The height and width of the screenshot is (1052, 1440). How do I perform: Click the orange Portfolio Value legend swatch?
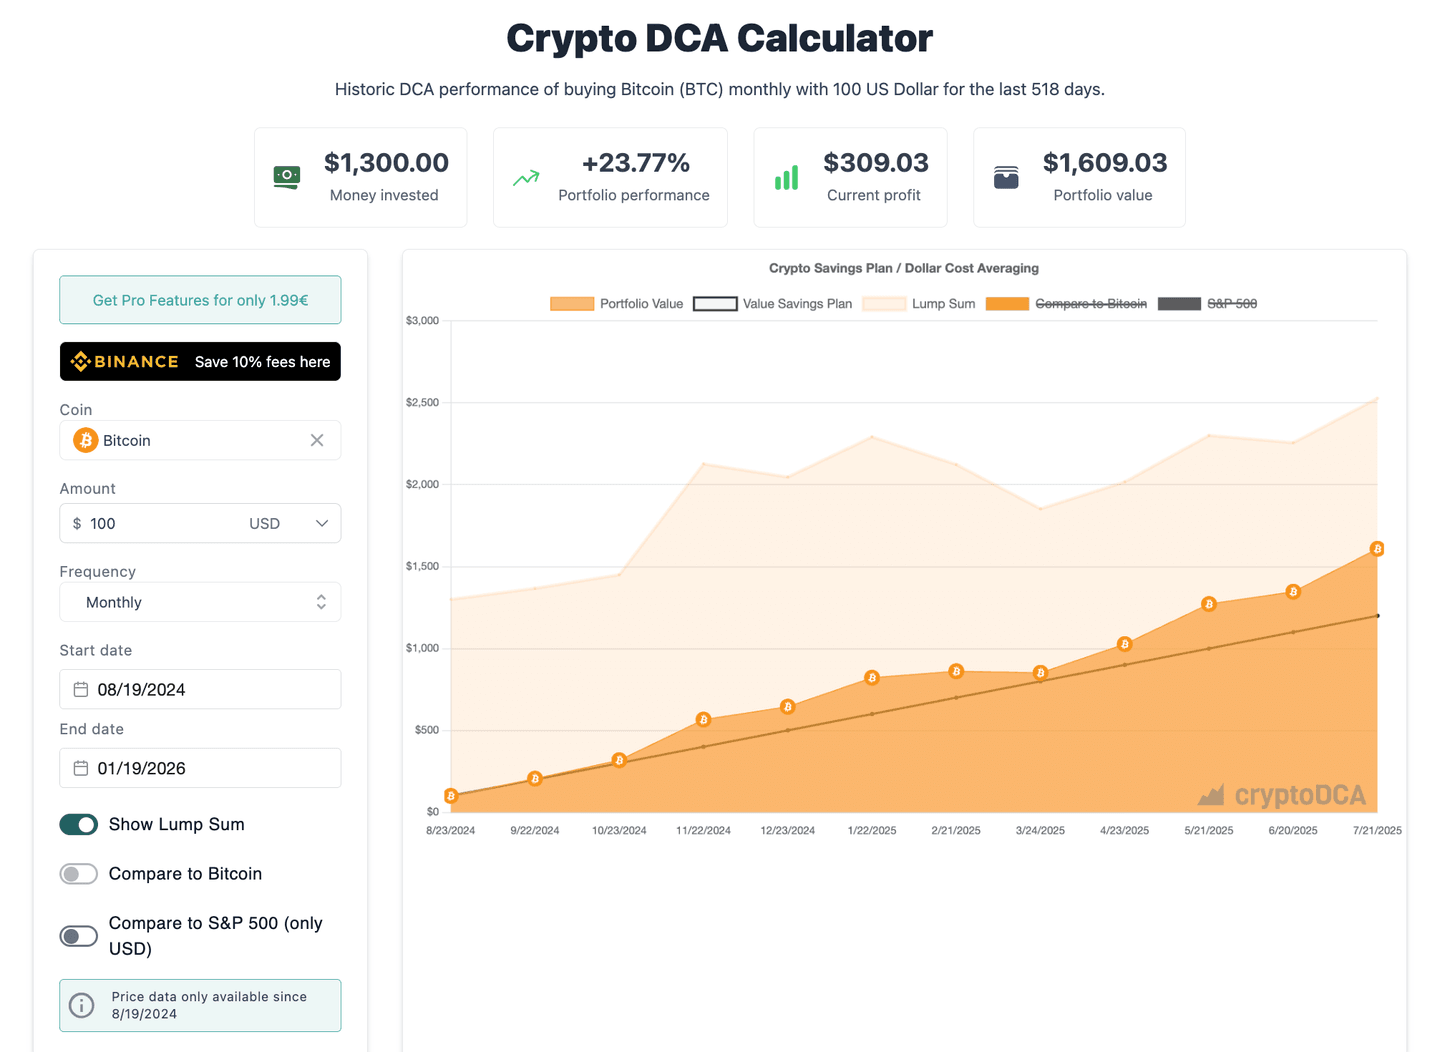(572, 303)
